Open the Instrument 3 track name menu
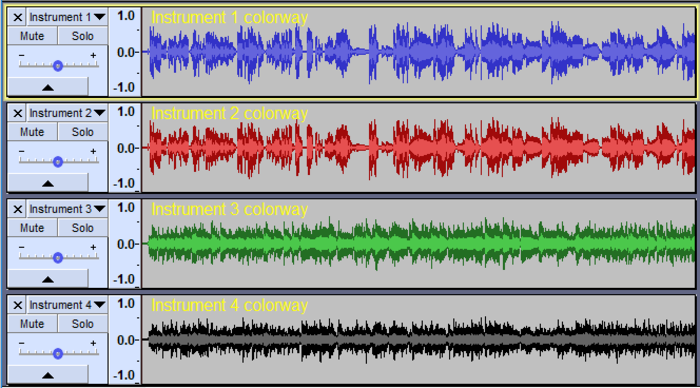This screenshot has height=388, width=700. tap(67, 209)
